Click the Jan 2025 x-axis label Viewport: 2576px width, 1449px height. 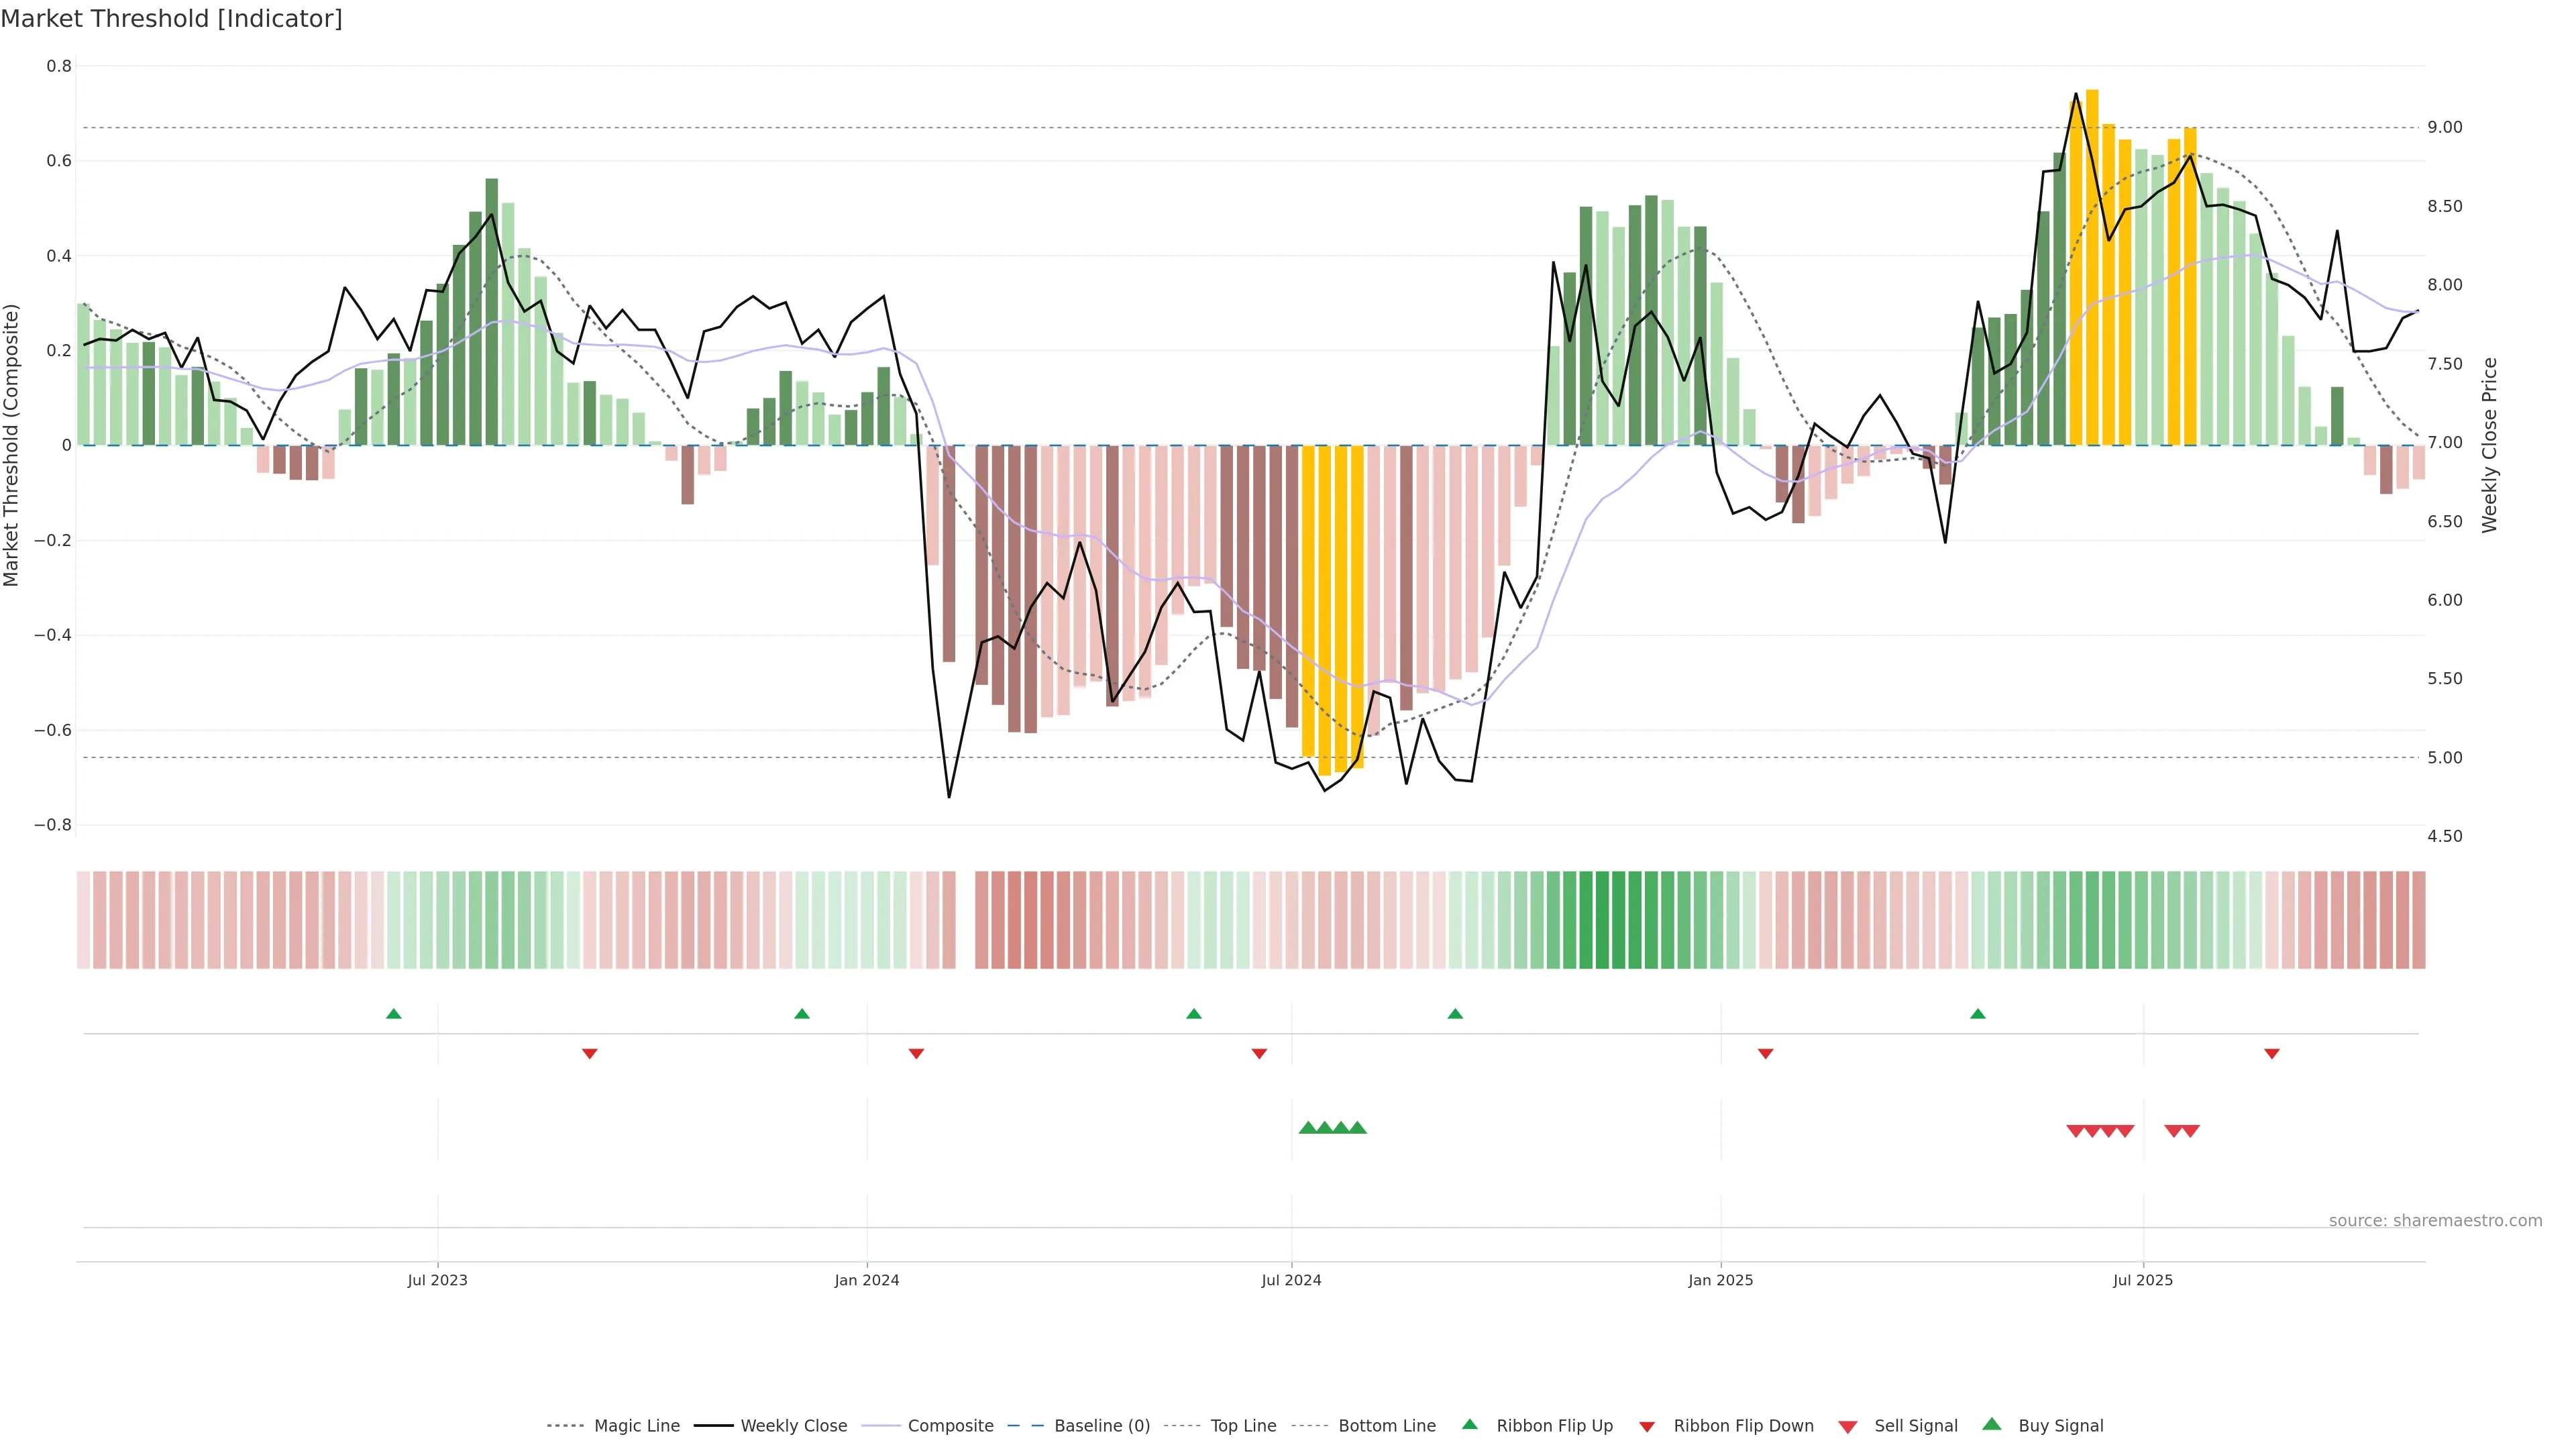(1720, 1280)
